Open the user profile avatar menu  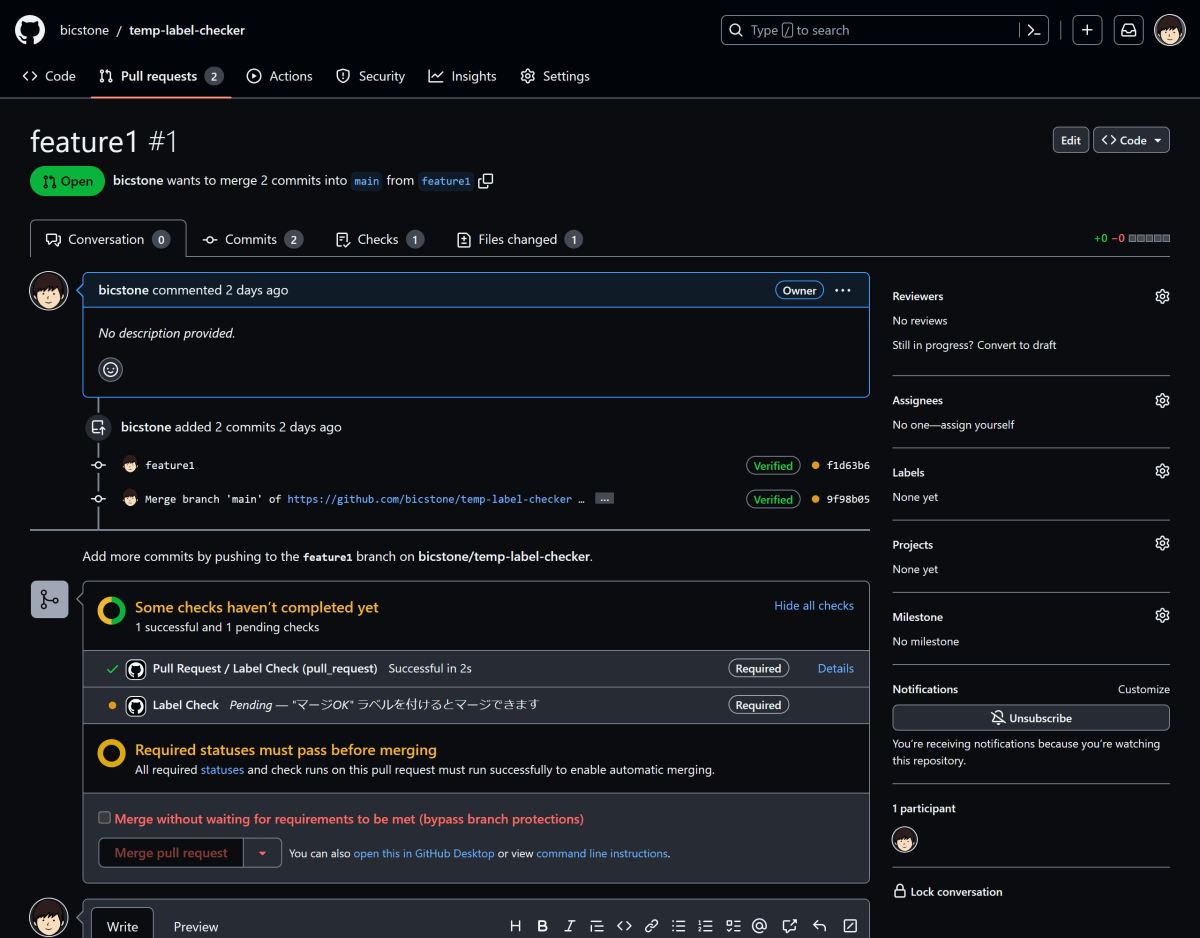[x=1170, y=30]
